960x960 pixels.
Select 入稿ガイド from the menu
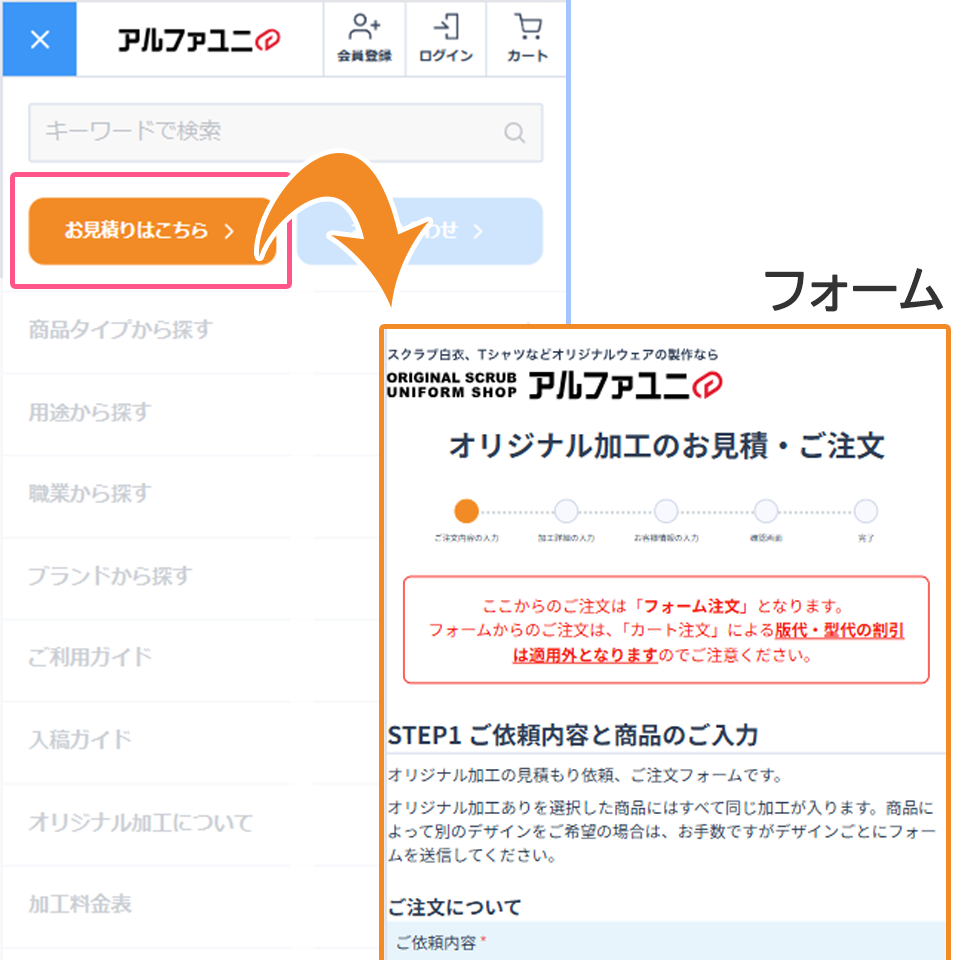pos(80,740)
